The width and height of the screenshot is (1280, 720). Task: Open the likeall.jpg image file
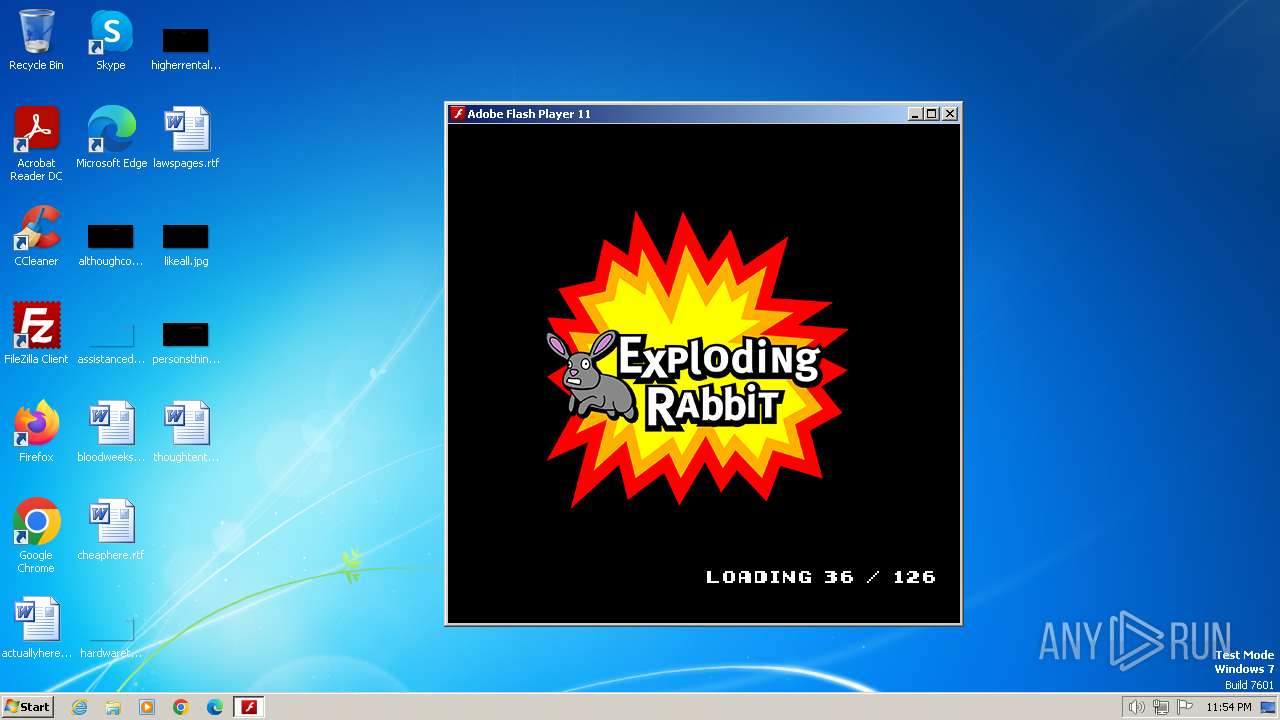coord(186,245)
